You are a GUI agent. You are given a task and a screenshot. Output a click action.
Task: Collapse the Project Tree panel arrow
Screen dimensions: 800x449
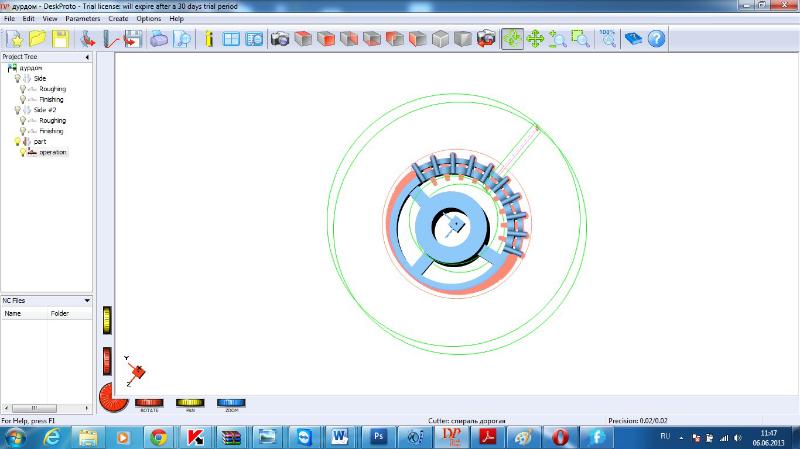[x=87, y=57]
